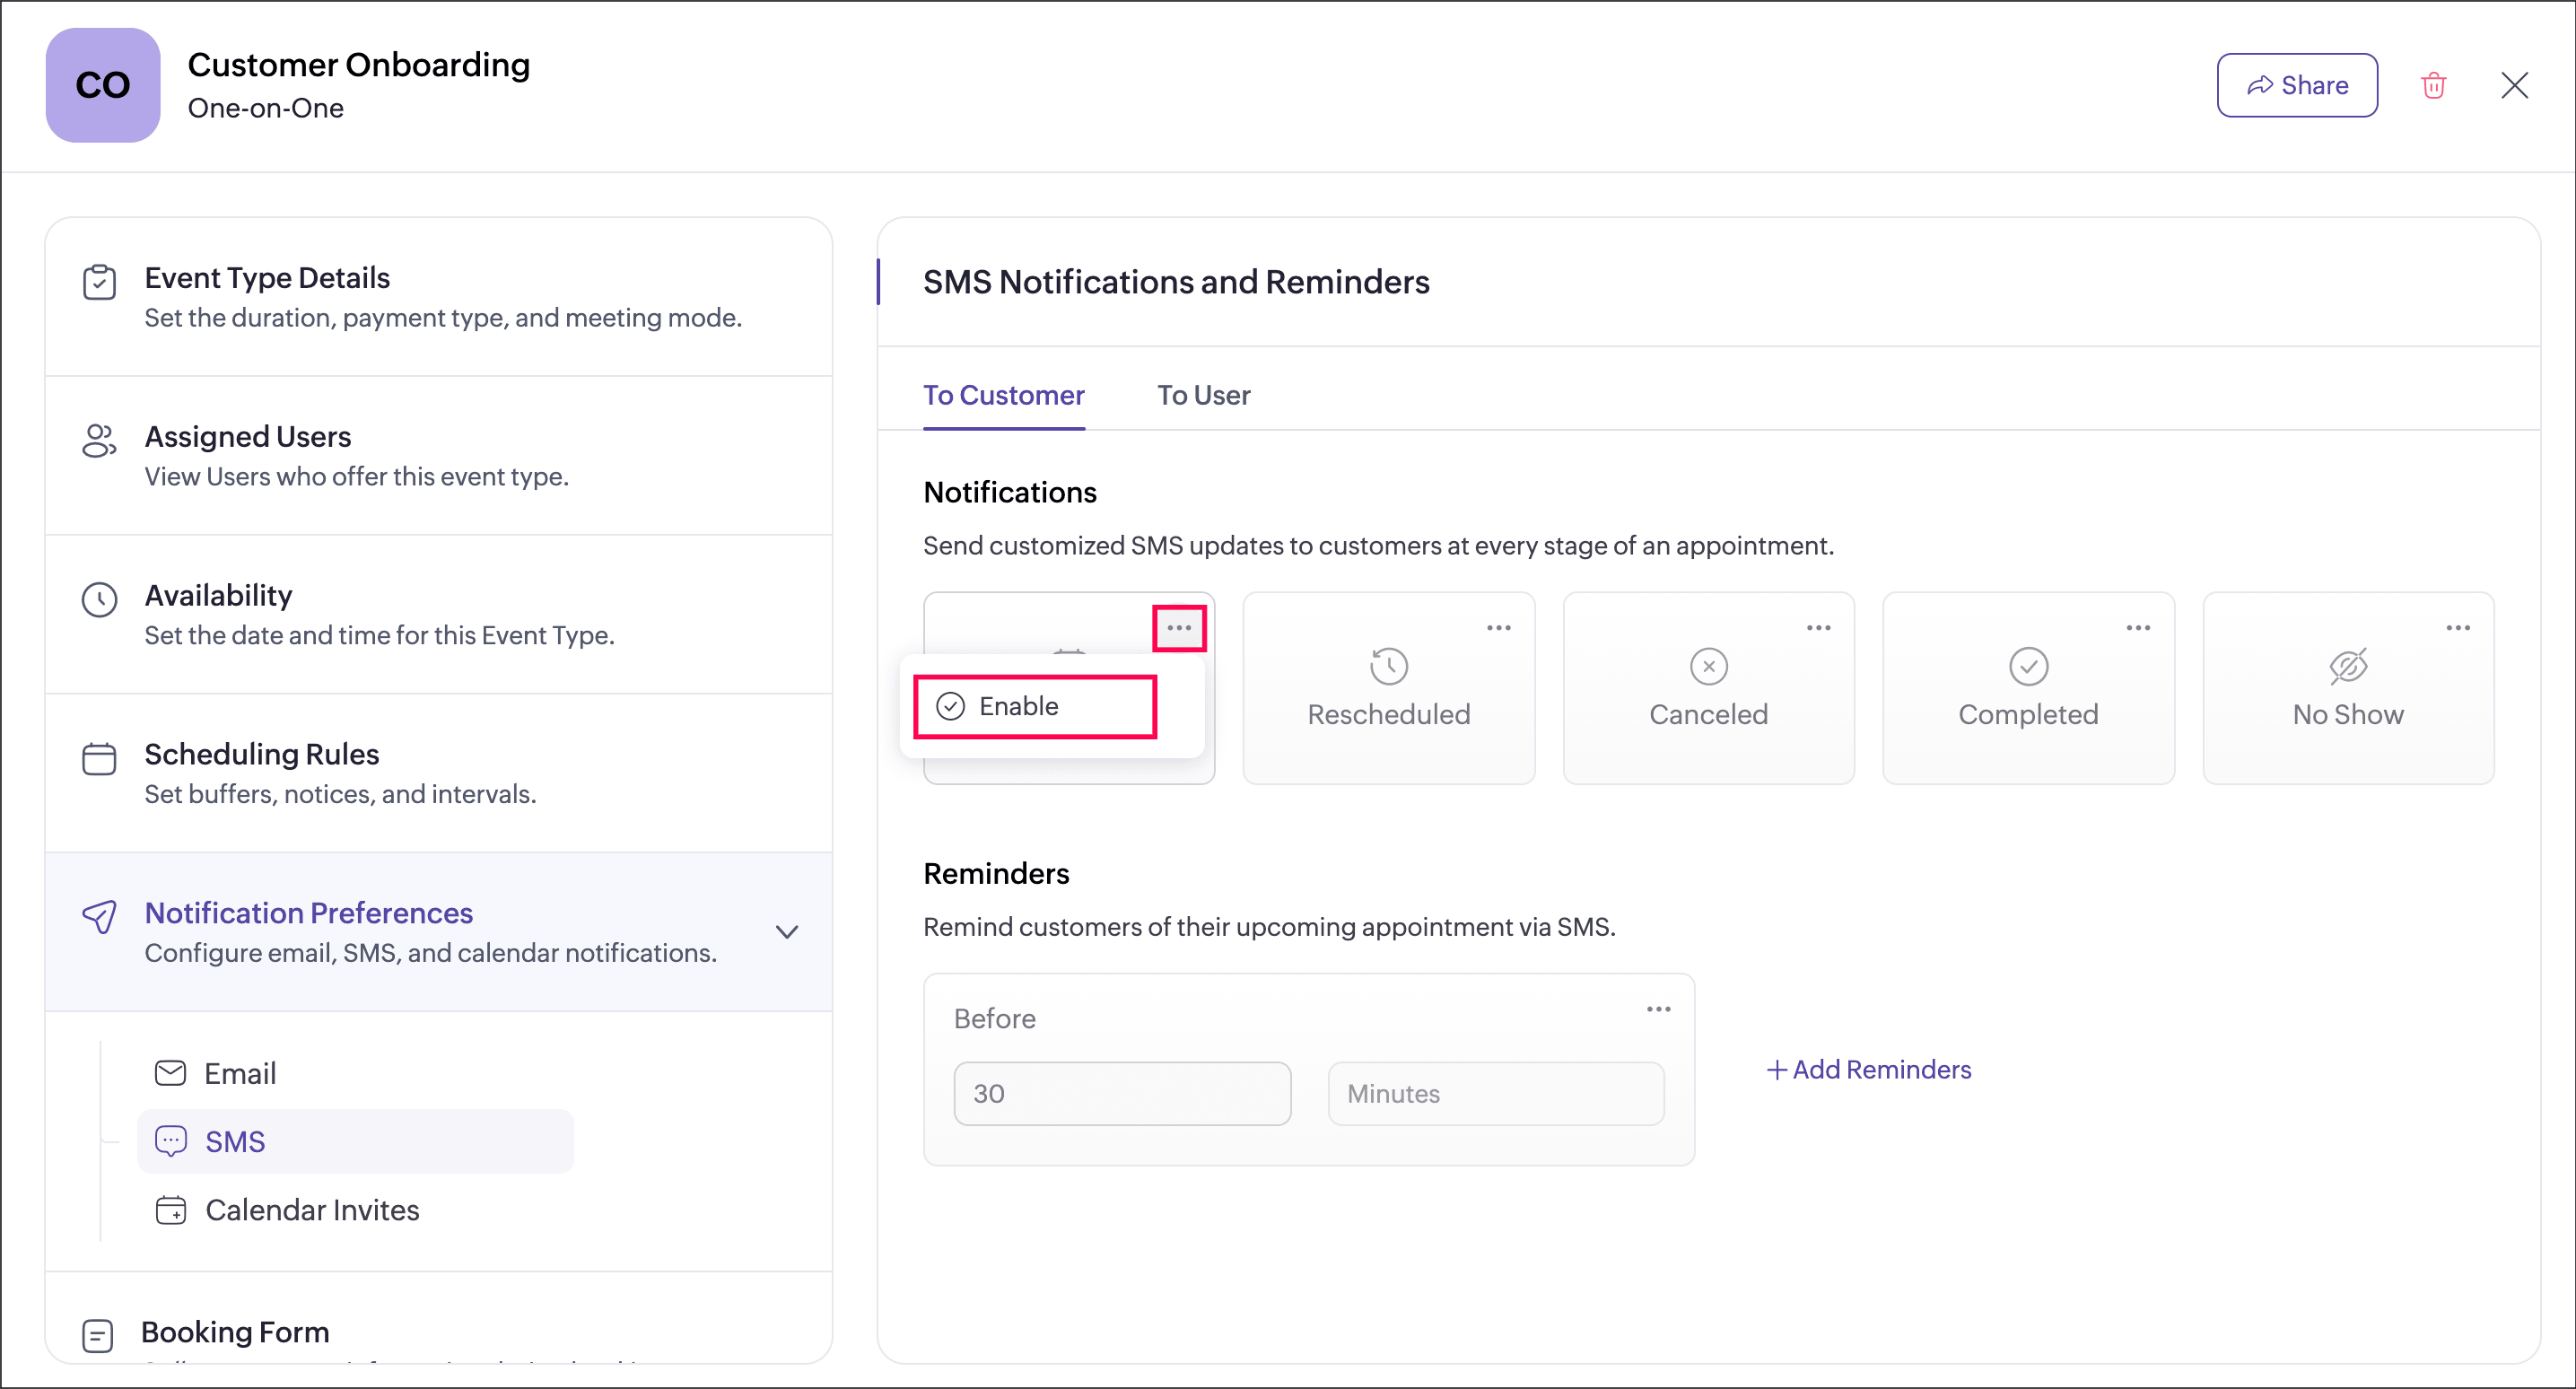Click the No Show eye-slash icon

point(2347,666)
